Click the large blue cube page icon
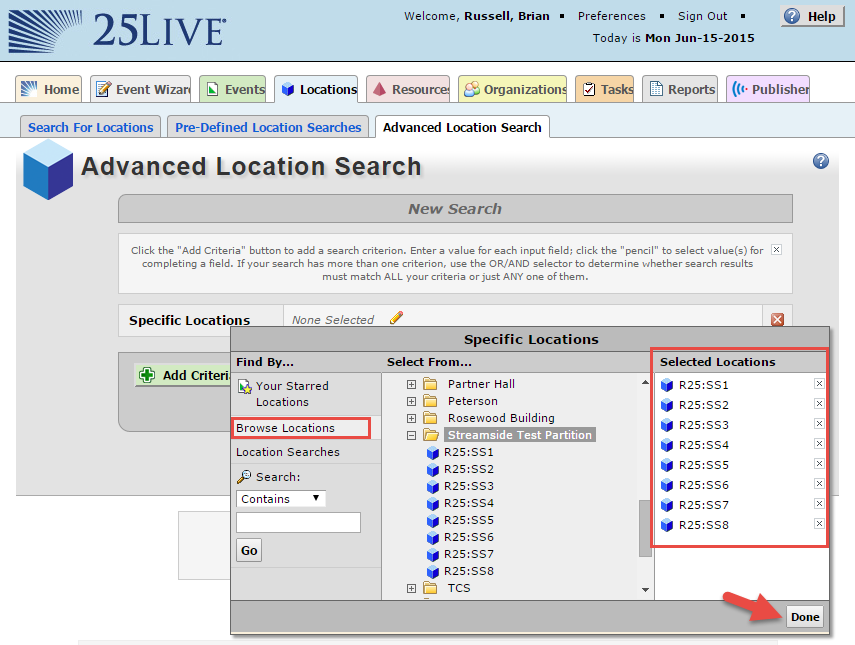855x645 pixels. point(48,170)
